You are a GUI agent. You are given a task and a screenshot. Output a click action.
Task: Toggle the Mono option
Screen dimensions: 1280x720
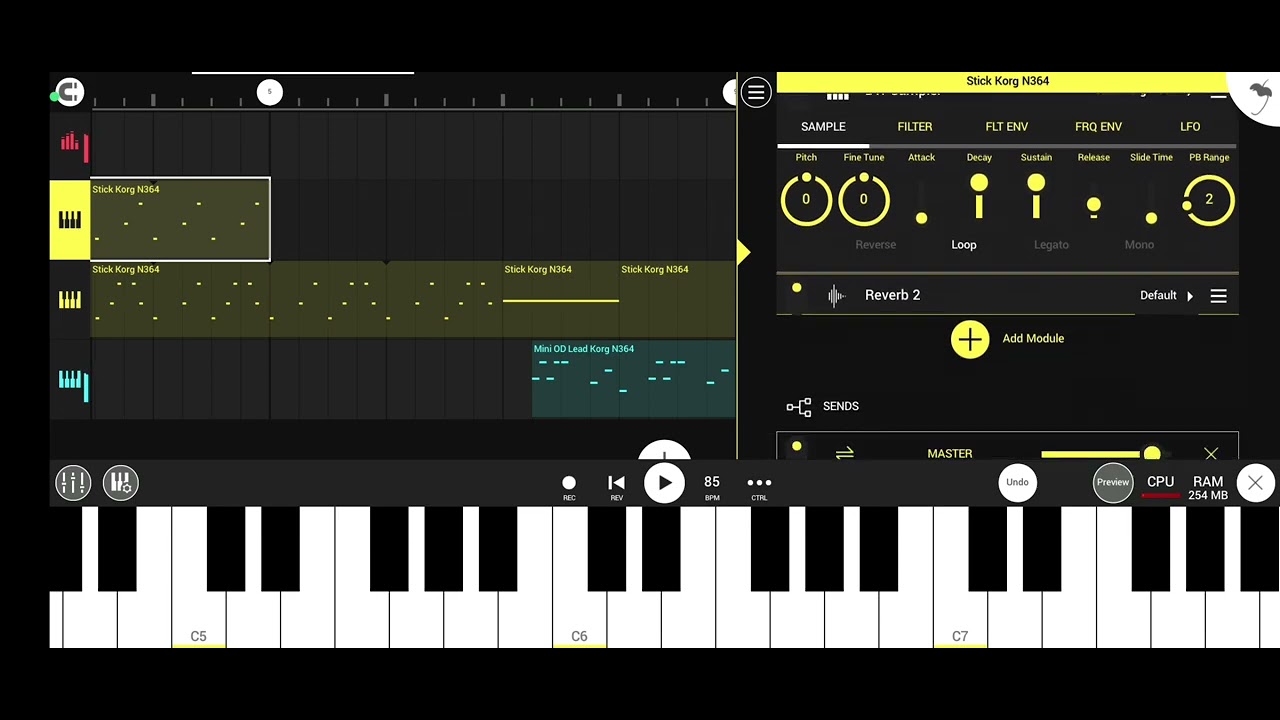click(x=1139, y=245)
